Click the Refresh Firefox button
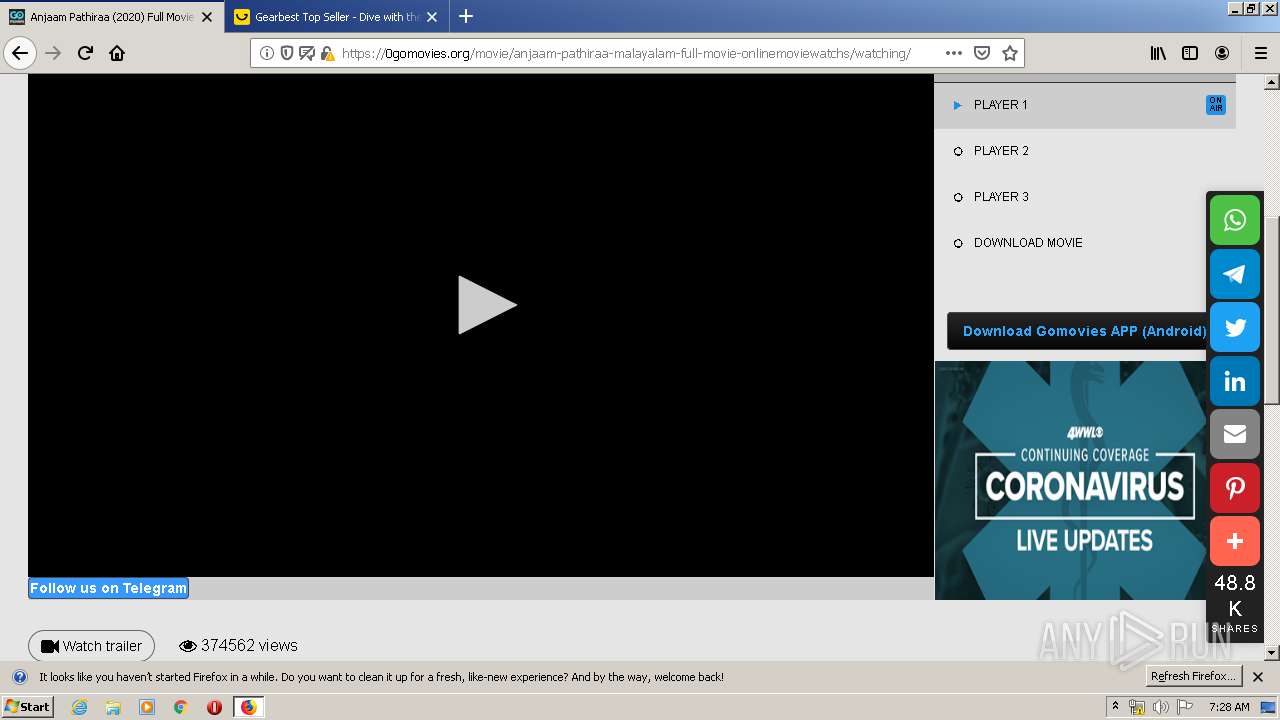Image resolution: width=1280 pixels, height=720 pixels. click(1193, 677)
